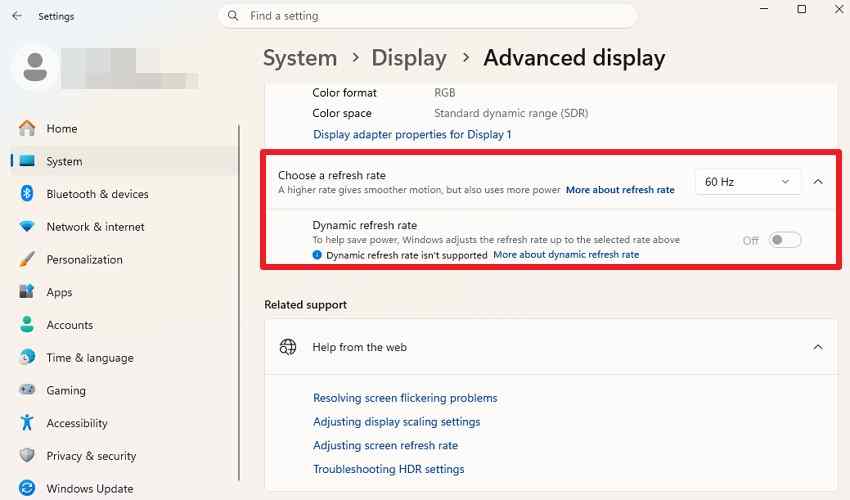Open the 60 Hz refresh rate dropdown
This screenshot has height=500, width=850.
[x=748, y=182]
